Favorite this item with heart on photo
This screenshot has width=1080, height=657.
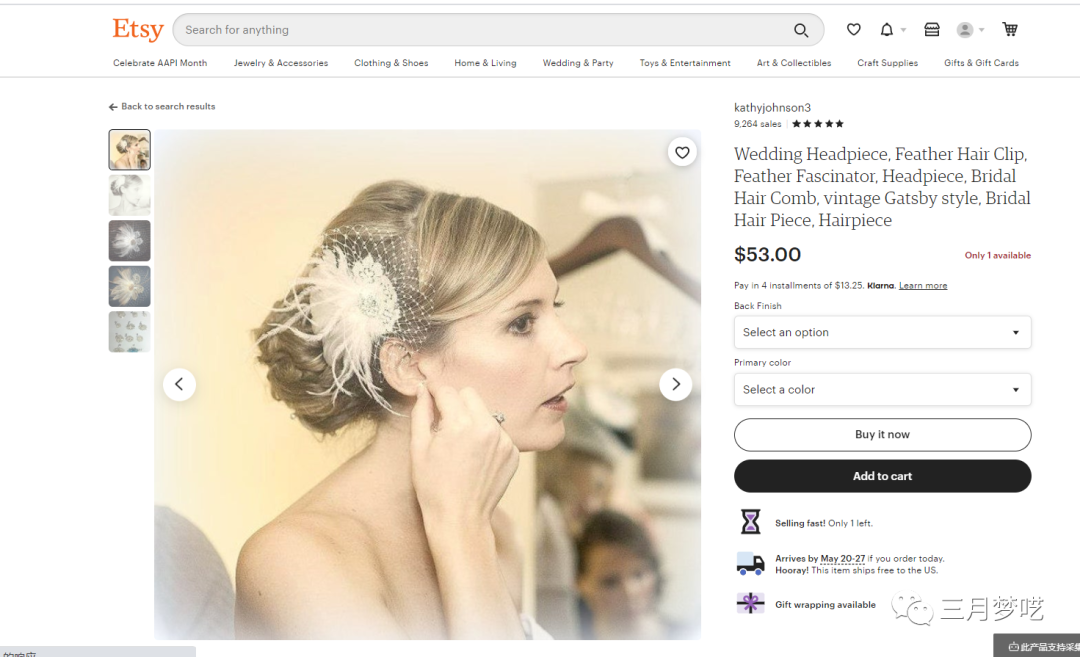(x=682, y=153)
